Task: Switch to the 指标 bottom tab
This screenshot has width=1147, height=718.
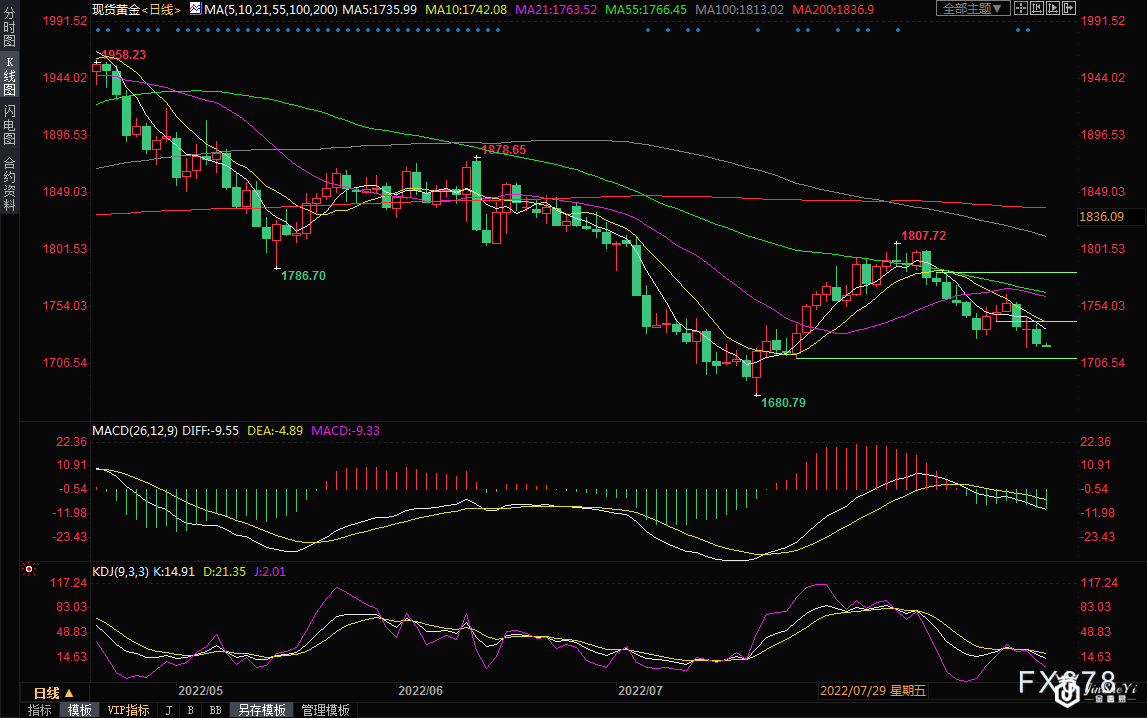Action: coord(40,710)
